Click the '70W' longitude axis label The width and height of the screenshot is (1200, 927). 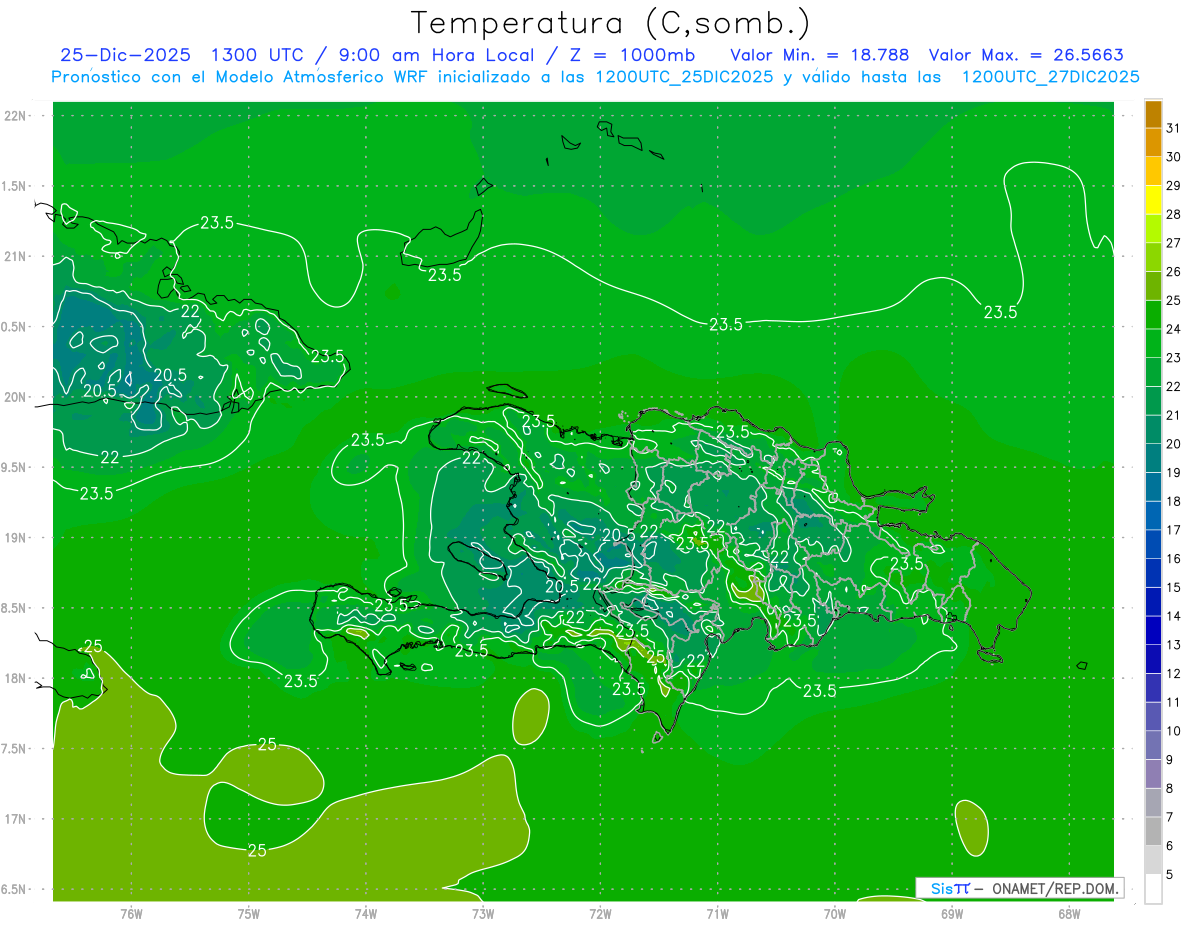[835, 913]
